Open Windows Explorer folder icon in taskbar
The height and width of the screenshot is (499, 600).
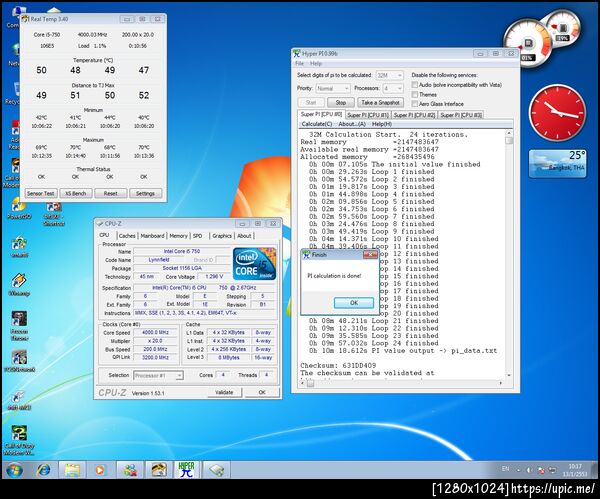click(x=72, y=470)
